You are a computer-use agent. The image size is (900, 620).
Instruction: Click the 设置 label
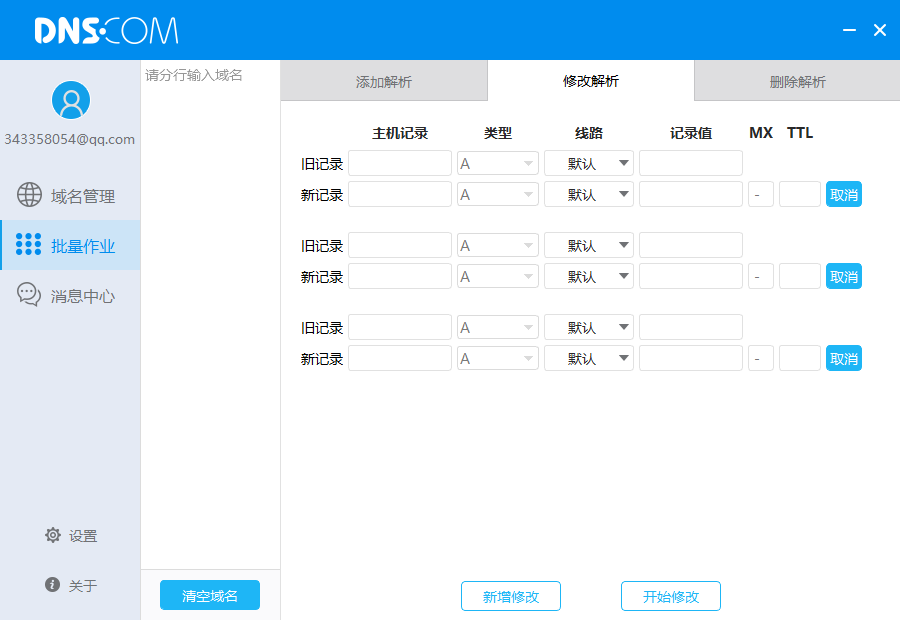(83, 536)
